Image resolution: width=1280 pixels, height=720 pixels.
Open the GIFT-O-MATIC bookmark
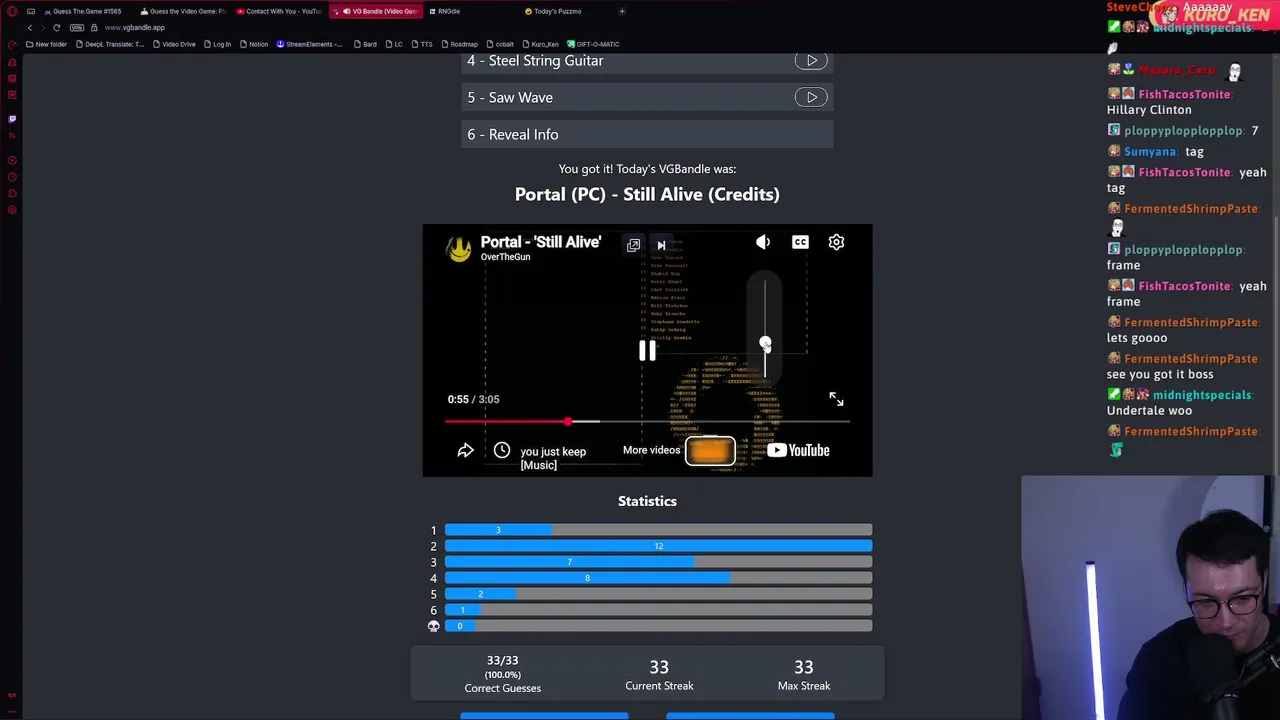pos(594,44)
